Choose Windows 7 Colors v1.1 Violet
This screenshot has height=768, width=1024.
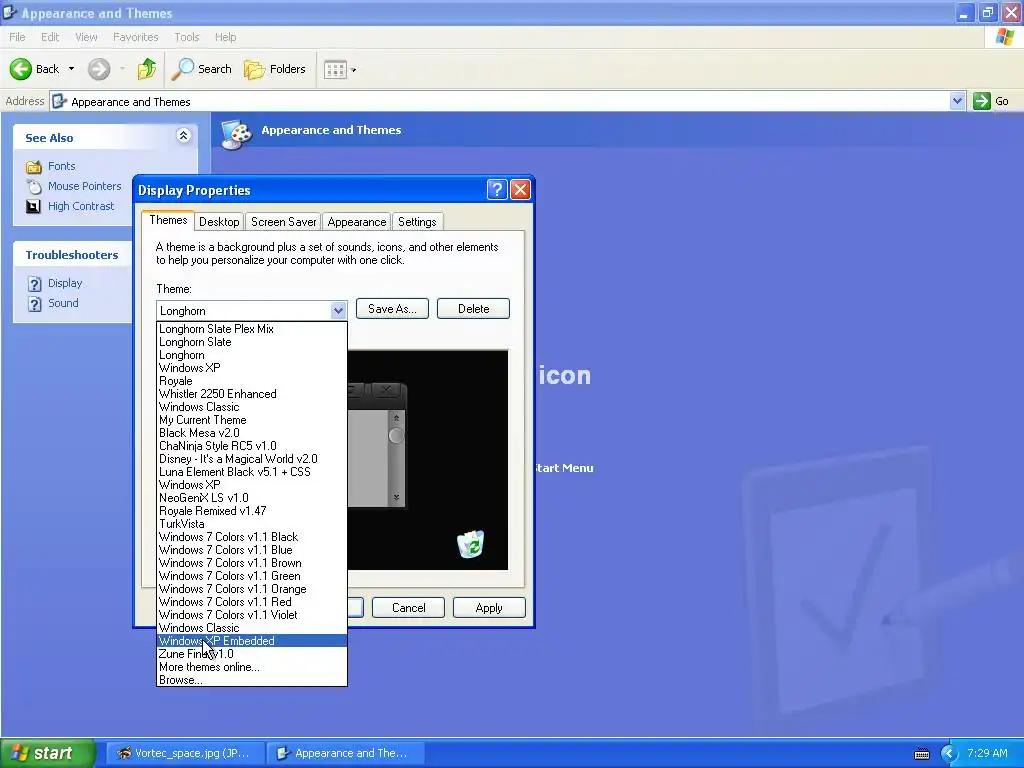tap(252, 615)
